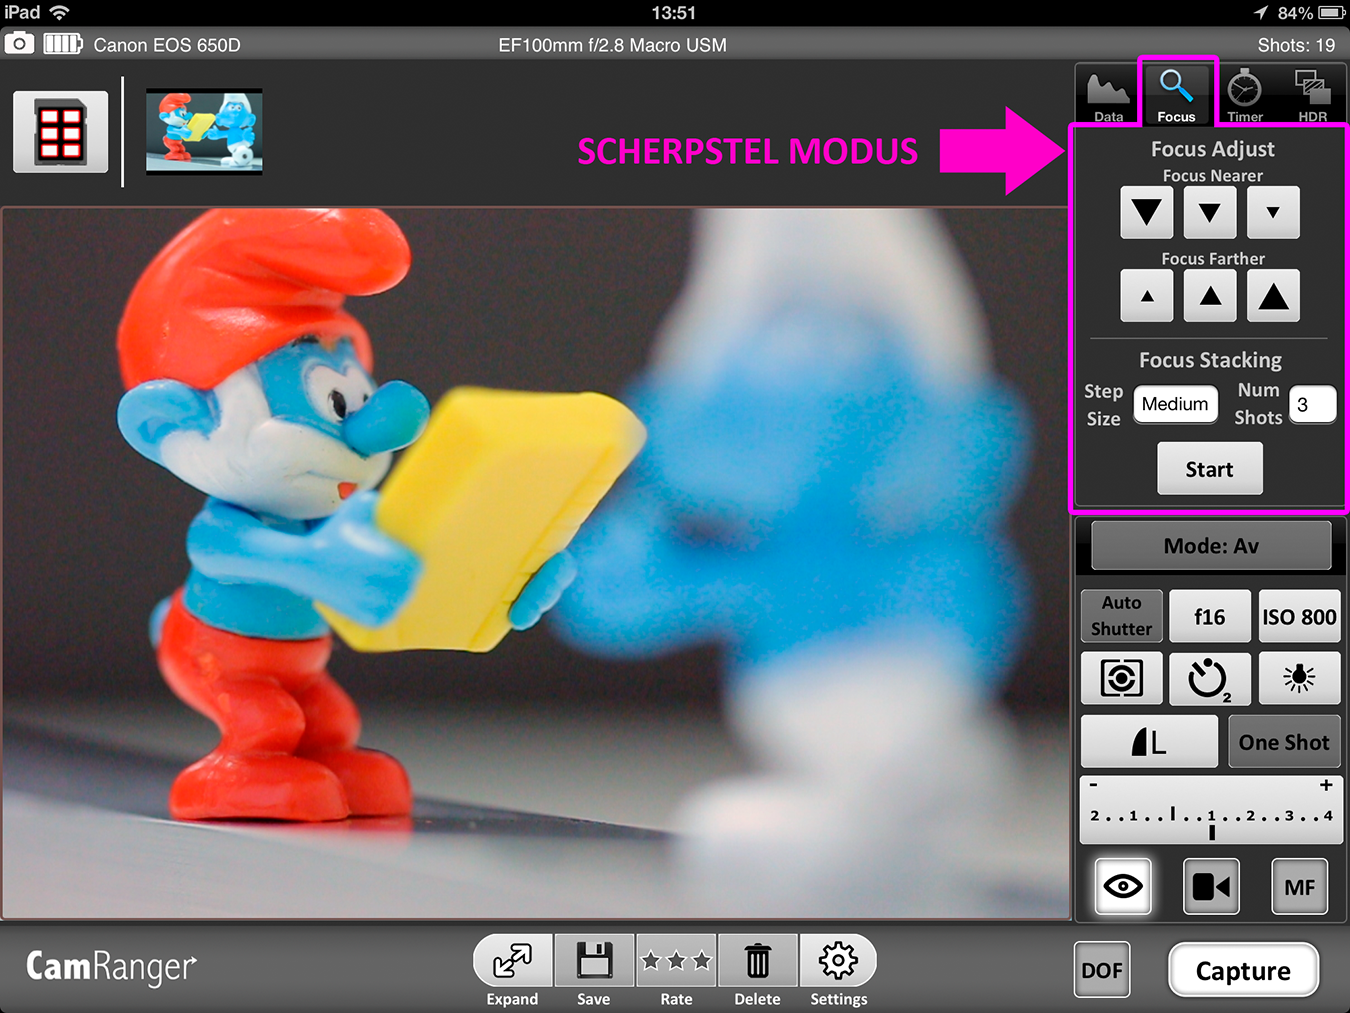Open the memory card image grid
The image size is (1350, 1013).
tap(60, 132)
